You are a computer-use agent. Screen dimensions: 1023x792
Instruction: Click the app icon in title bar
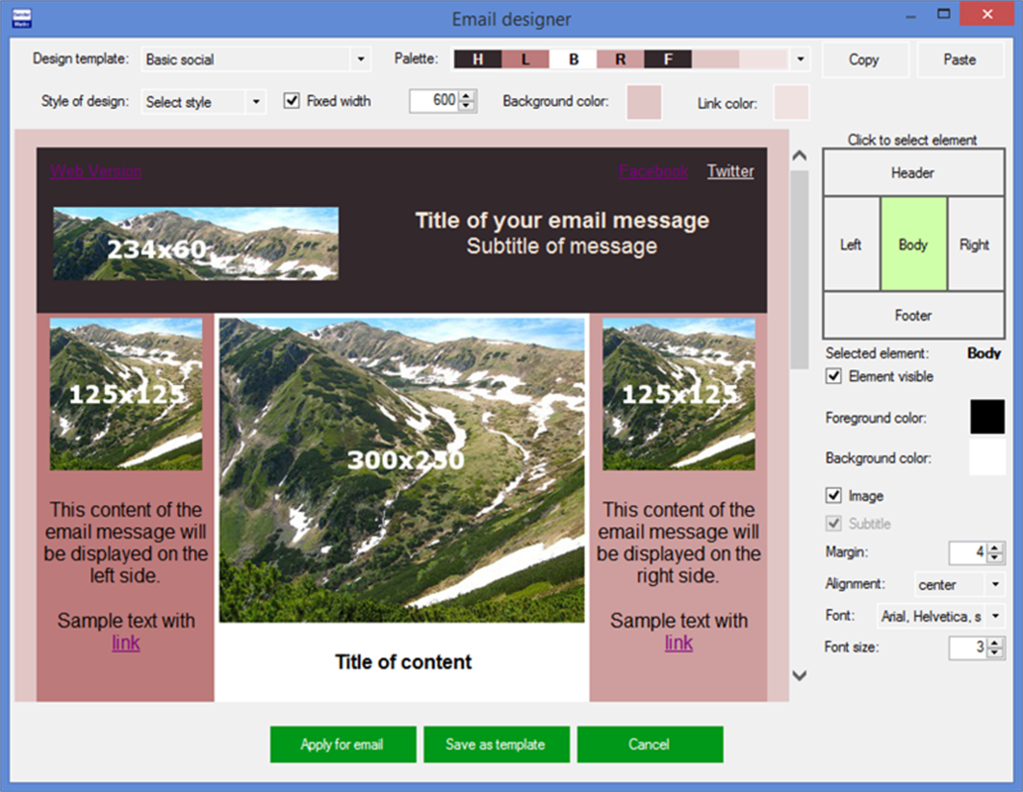(20, 18)
